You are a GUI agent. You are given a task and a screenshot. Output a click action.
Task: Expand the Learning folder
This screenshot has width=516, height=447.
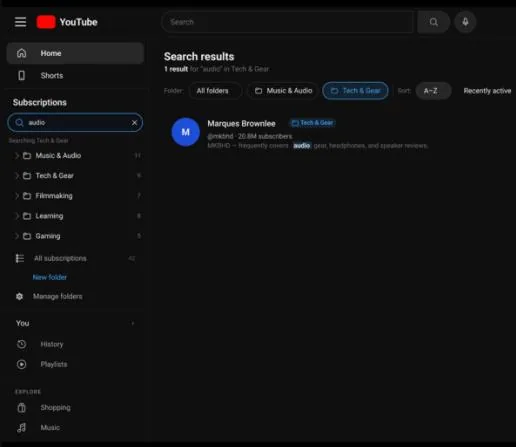coord(16,216)
